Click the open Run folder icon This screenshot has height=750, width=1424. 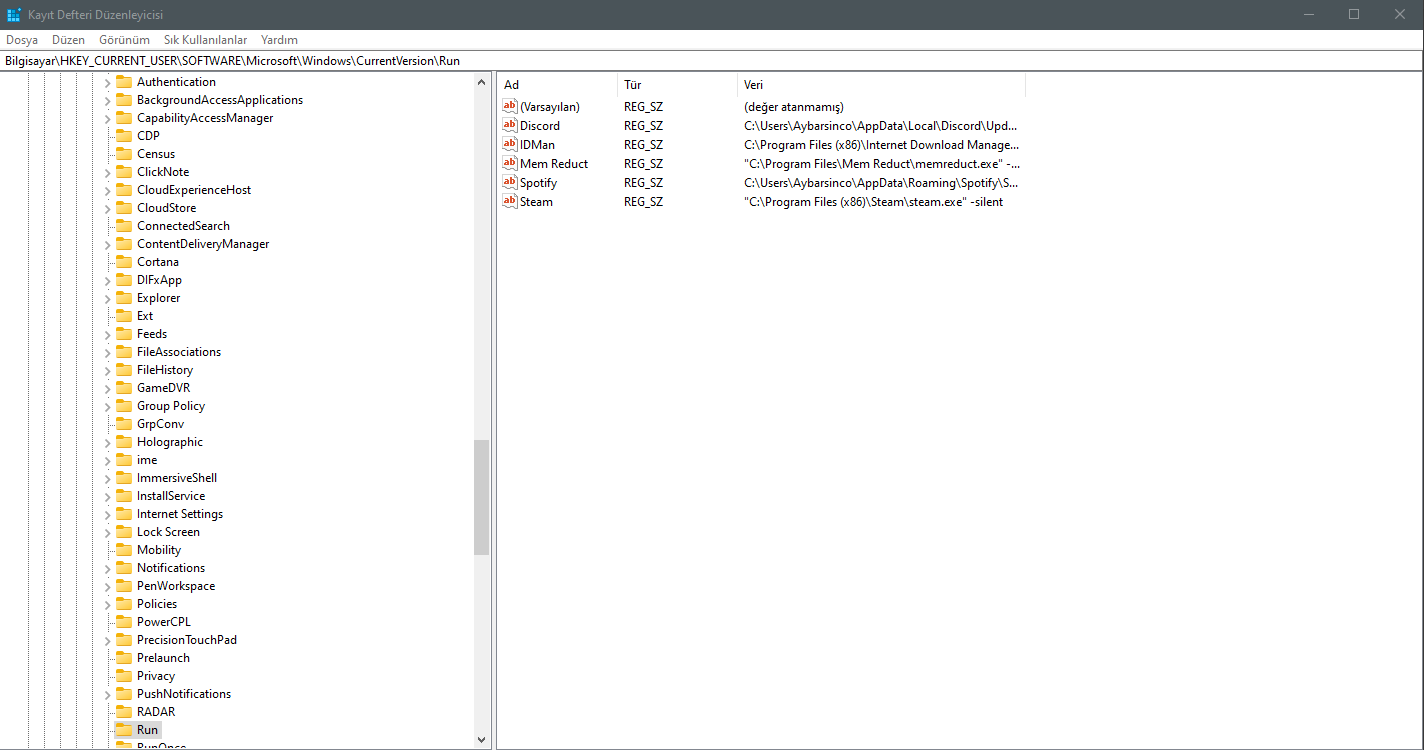click(124, 730)
